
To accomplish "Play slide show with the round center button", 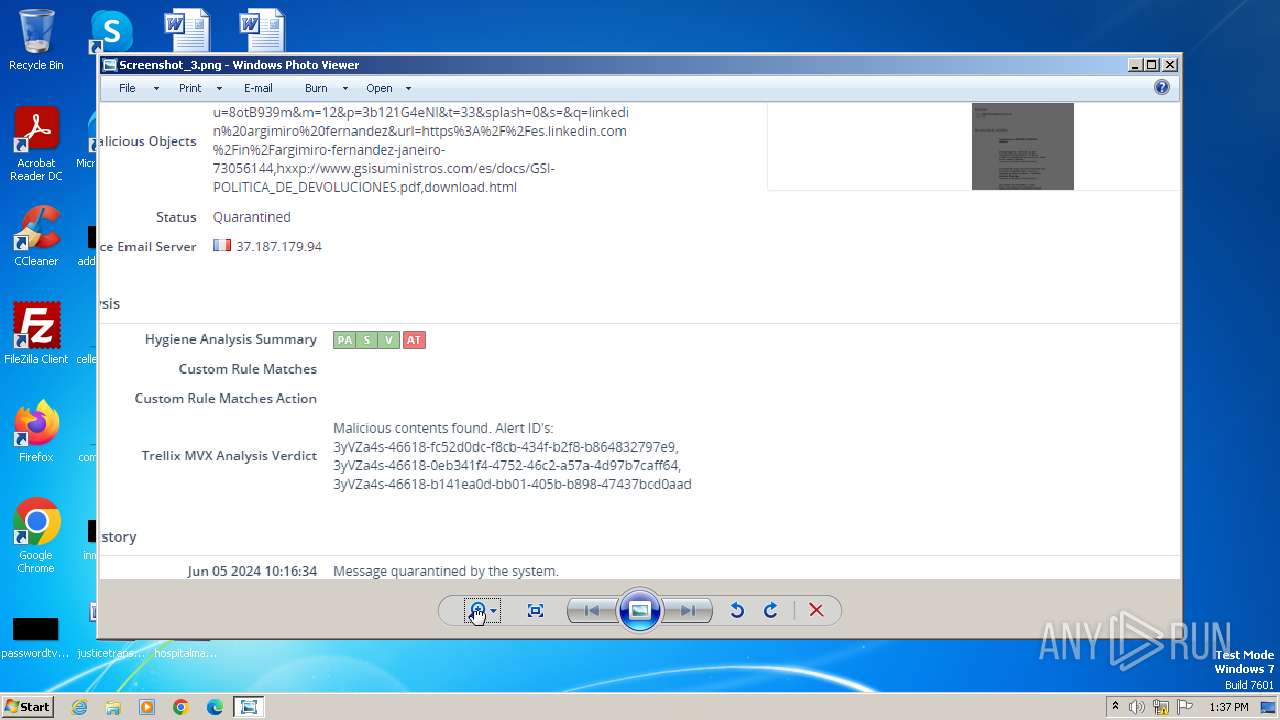I will tap(640, 610).
